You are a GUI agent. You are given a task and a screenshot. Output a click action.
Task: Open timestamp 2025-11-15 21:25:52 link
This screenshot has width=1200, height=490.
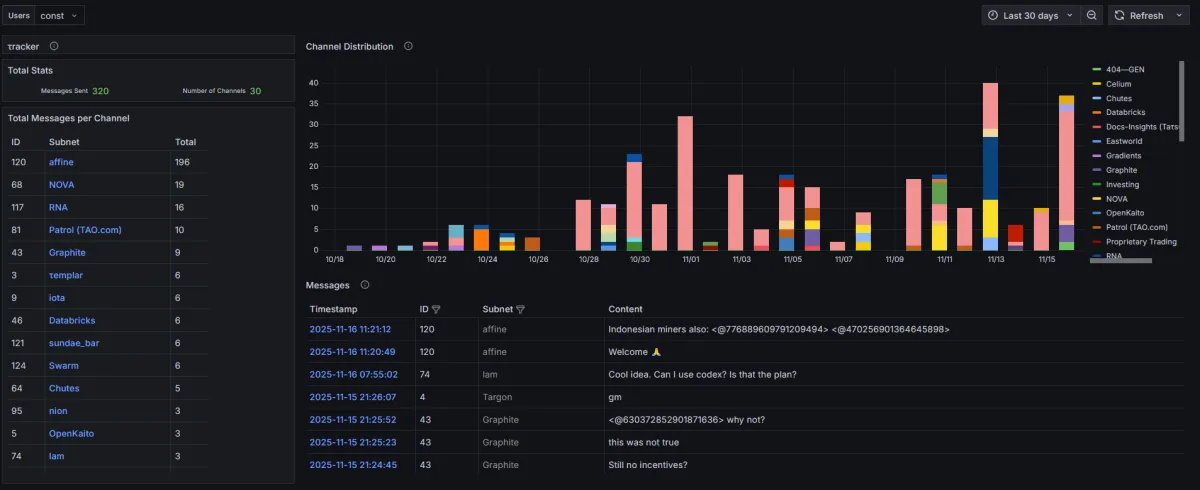tap(352, 420)
